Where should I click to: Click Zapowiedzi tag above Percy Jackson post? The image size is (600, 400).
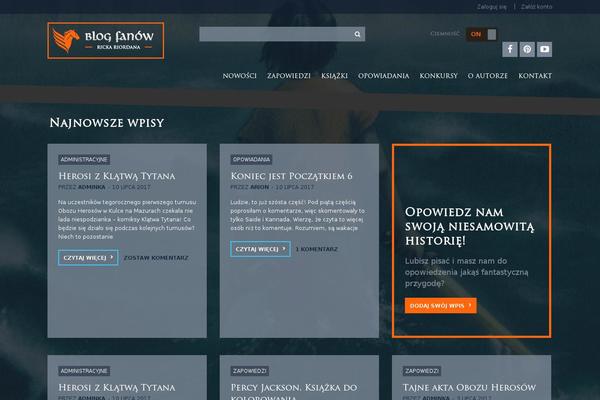[x=249, y=371]
